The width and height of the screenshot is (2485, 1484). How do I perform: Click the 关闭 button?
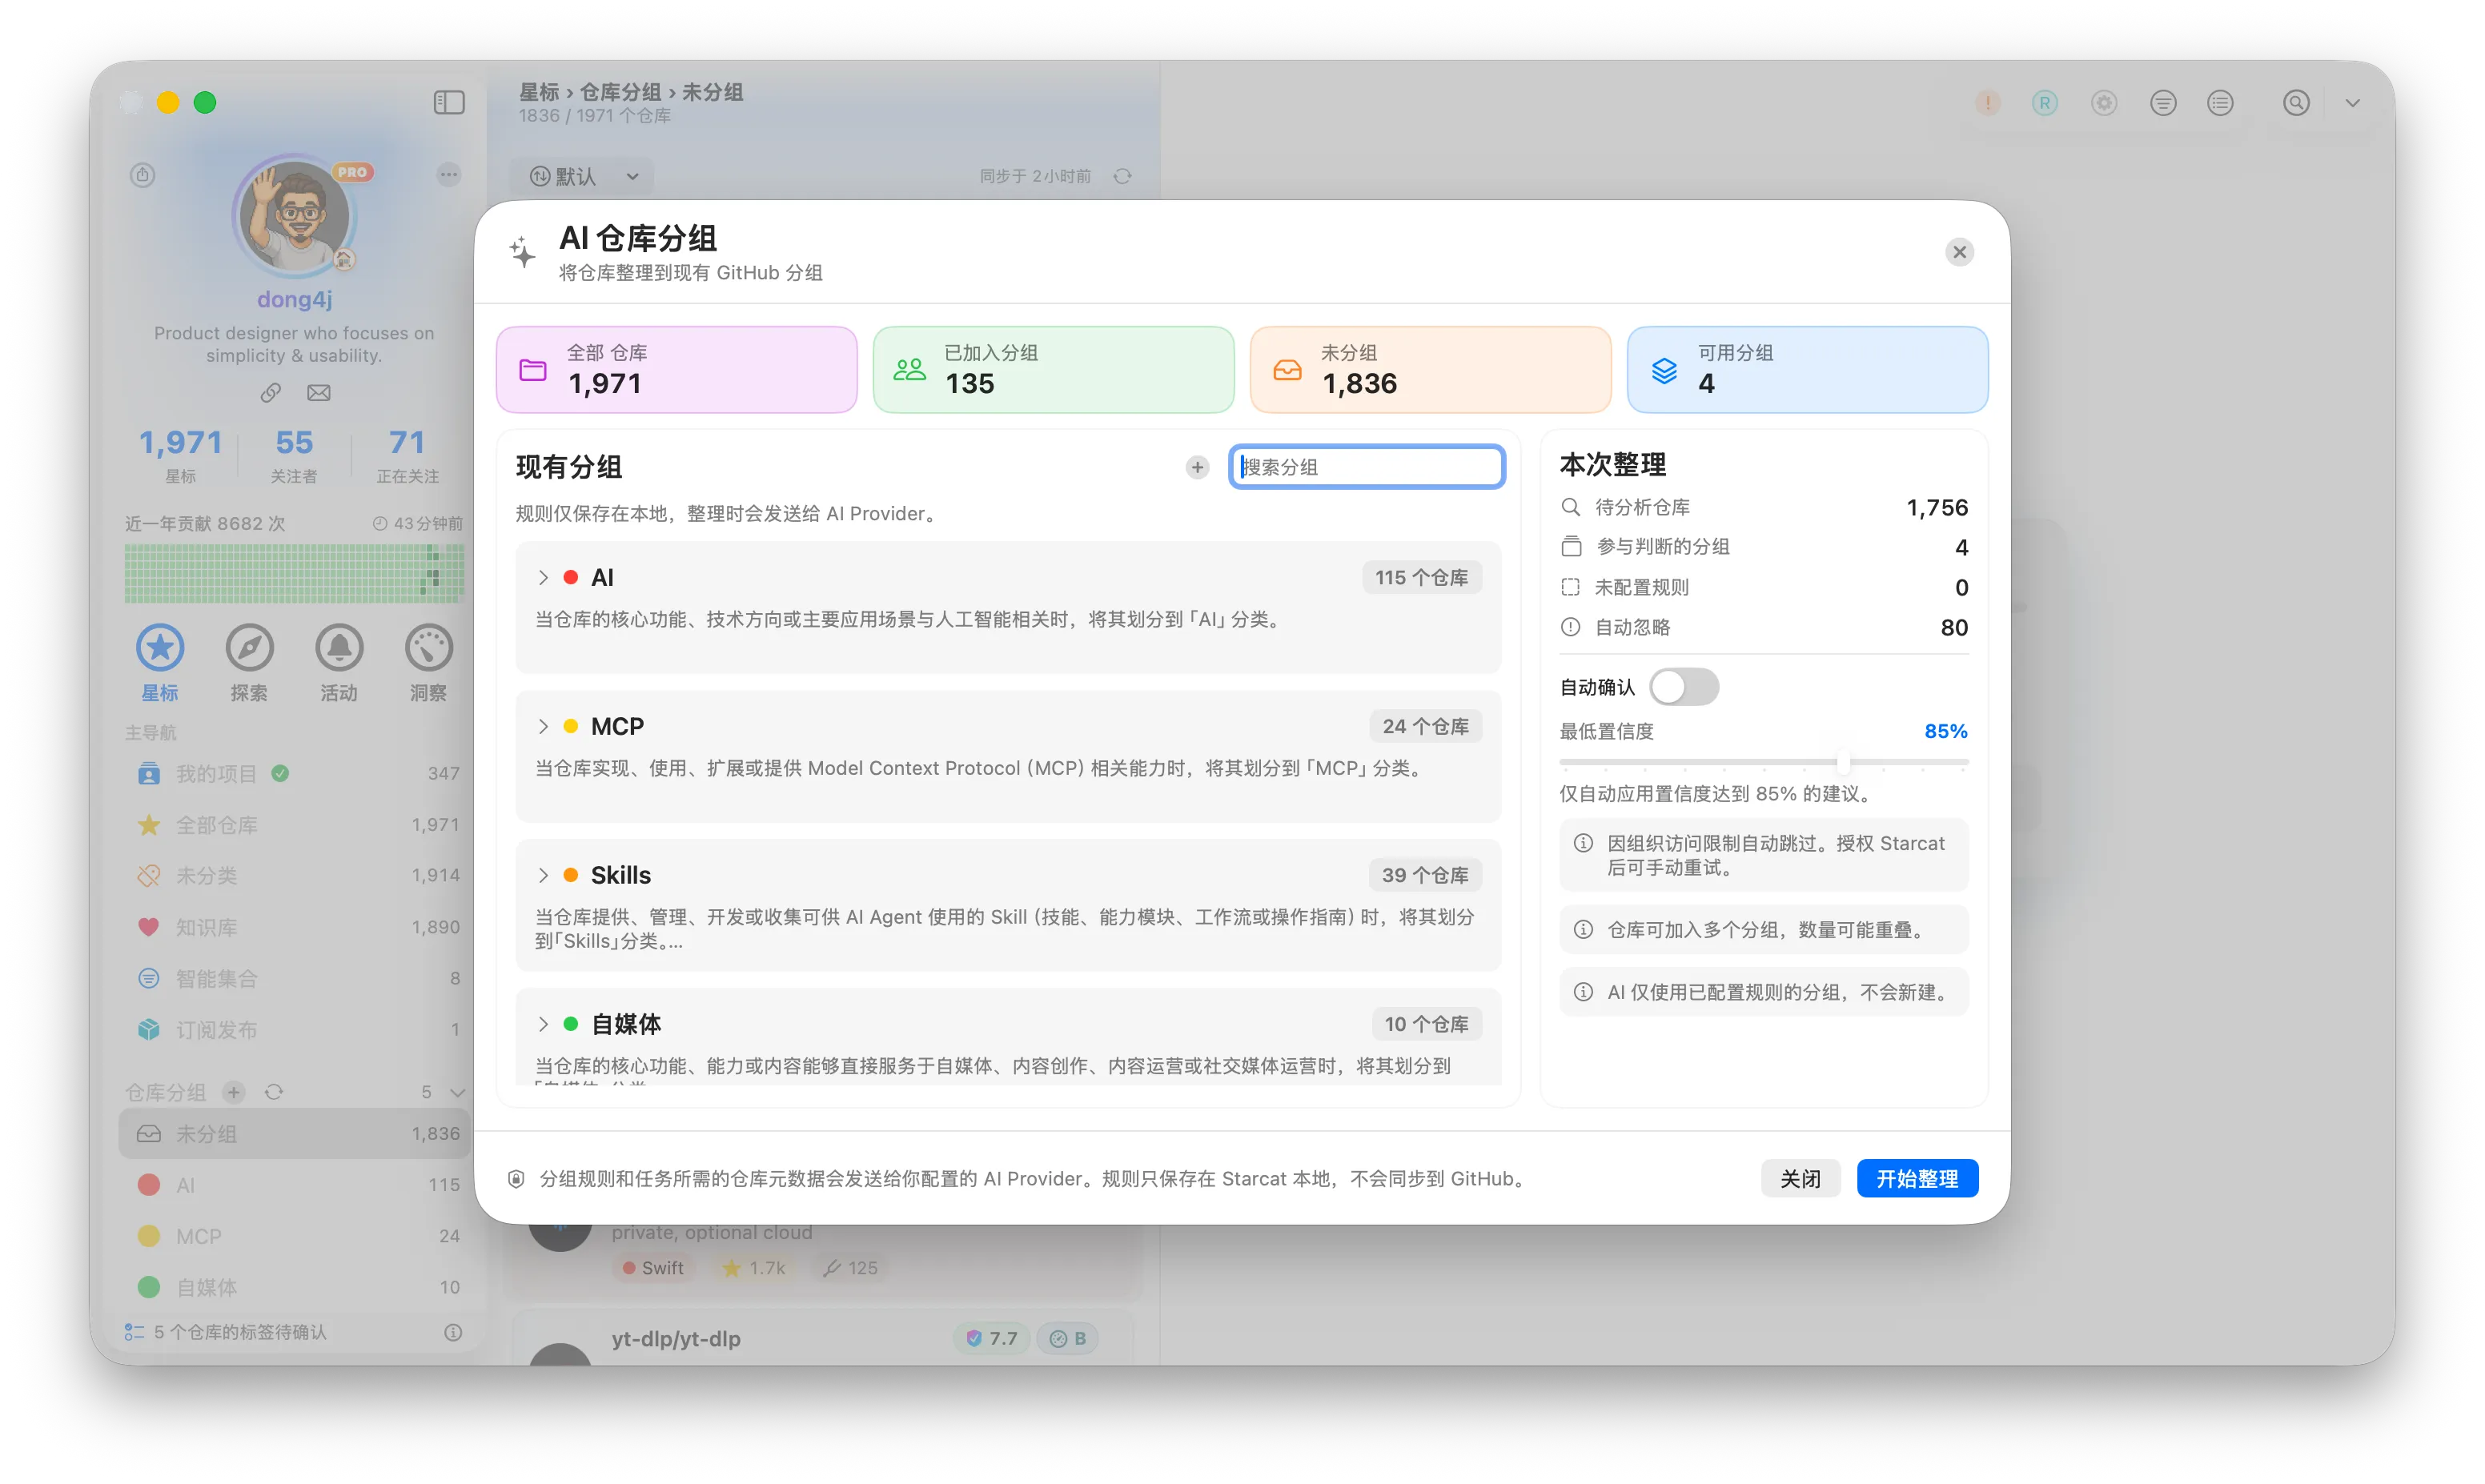[x=1800, y=1178]
